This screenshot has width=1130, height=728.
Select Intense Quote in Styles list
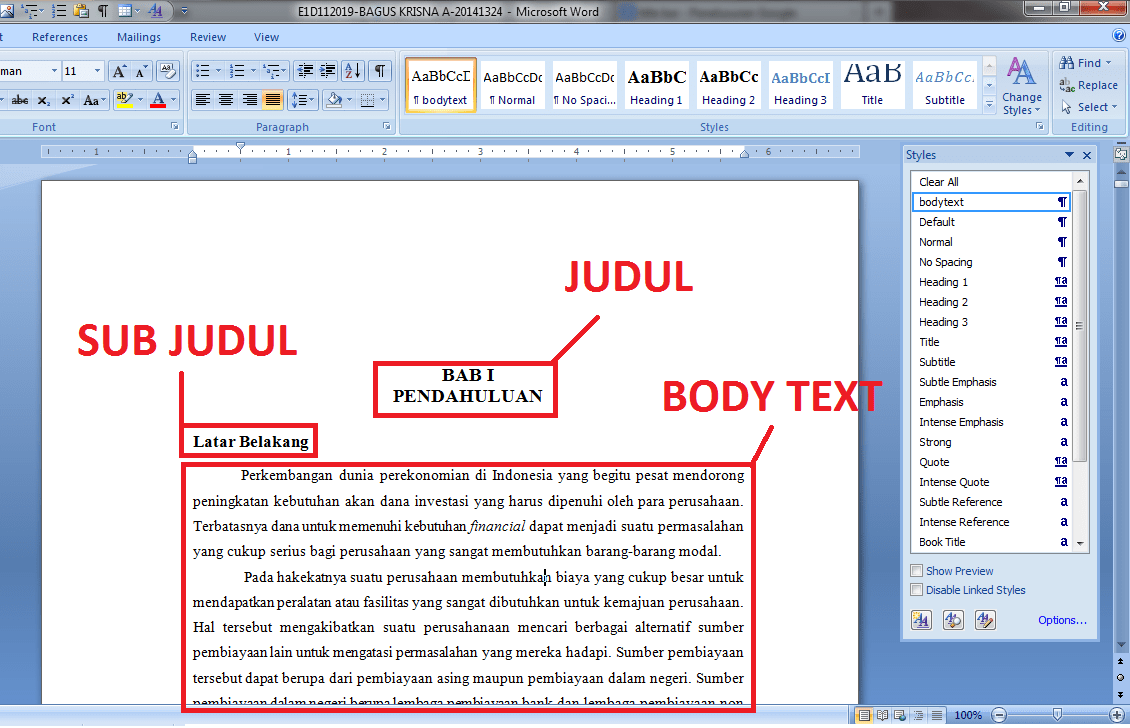click(992, 481)
